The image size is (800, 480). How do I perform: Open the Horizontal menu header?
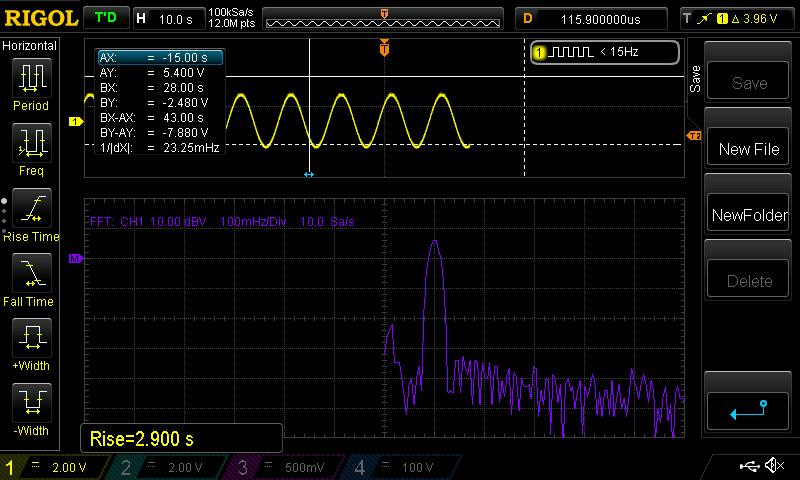click(x=30, y=46)
